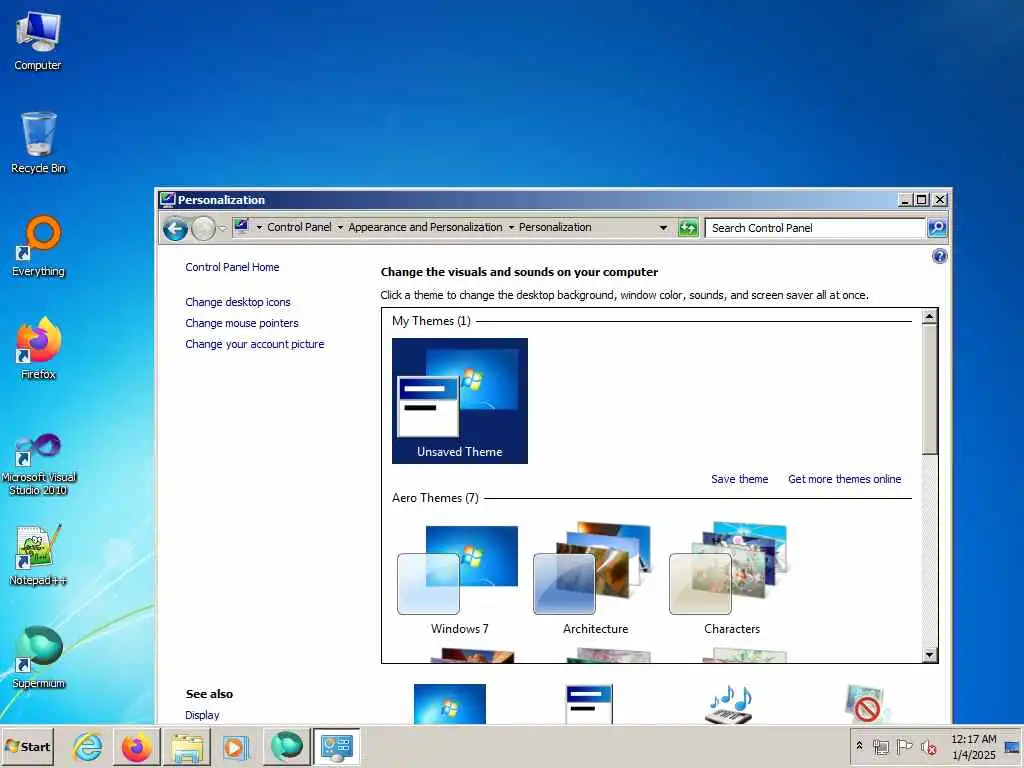The height and width of the screenshot is (768, 1024).
Task: Select the Supermium desktop shortcut
Action: (x=39, y=657)
